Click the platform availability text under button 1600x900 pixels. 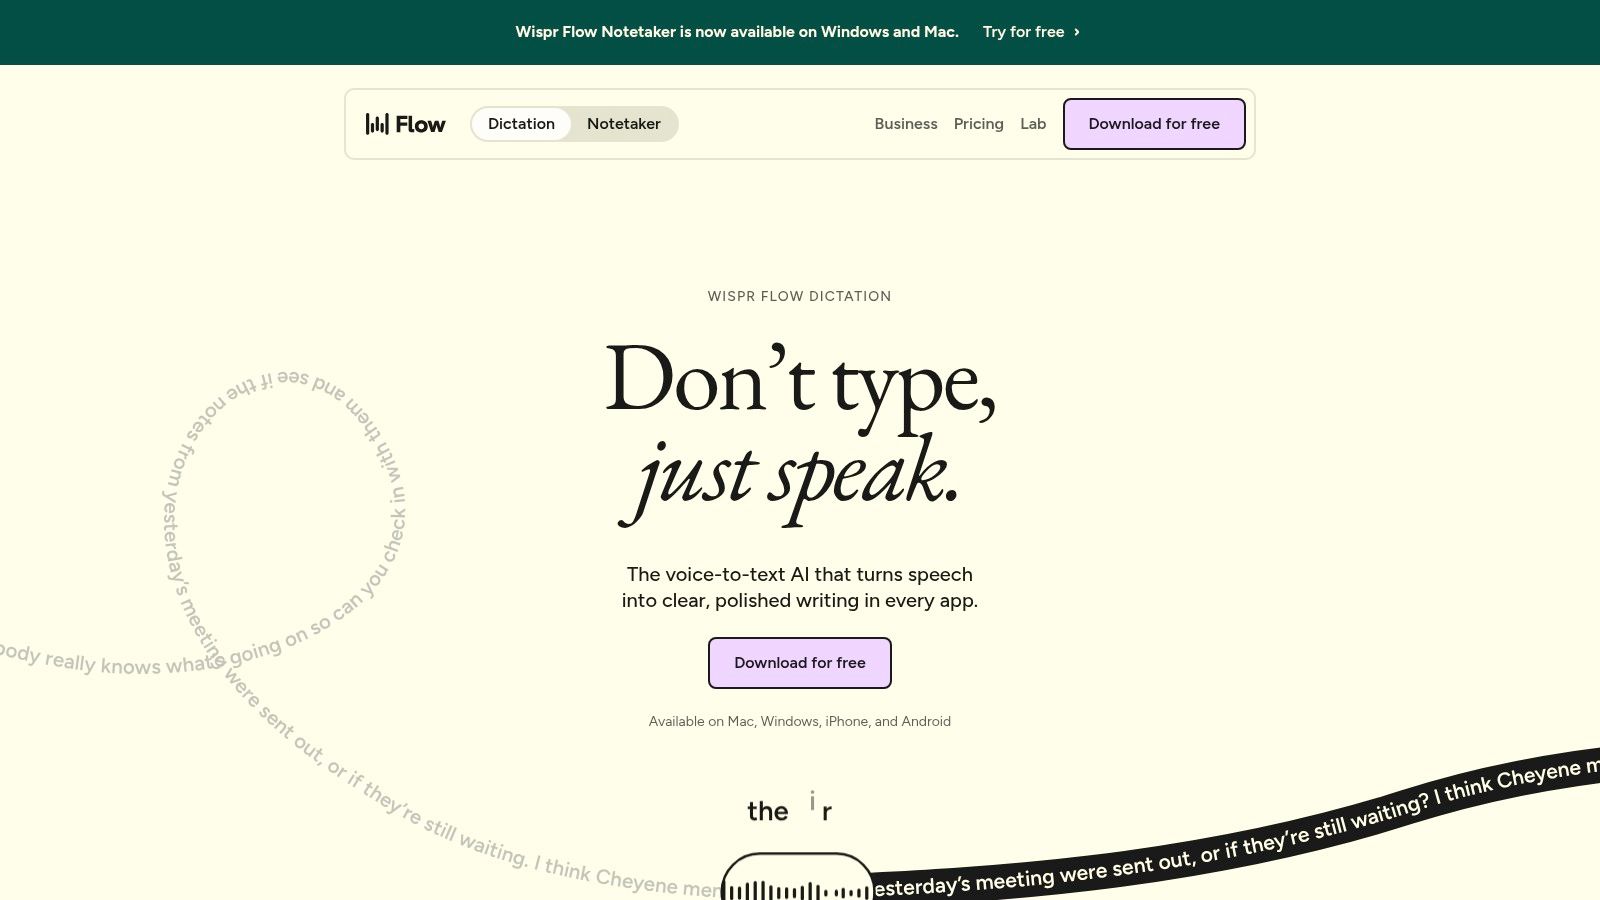point(800,721)
